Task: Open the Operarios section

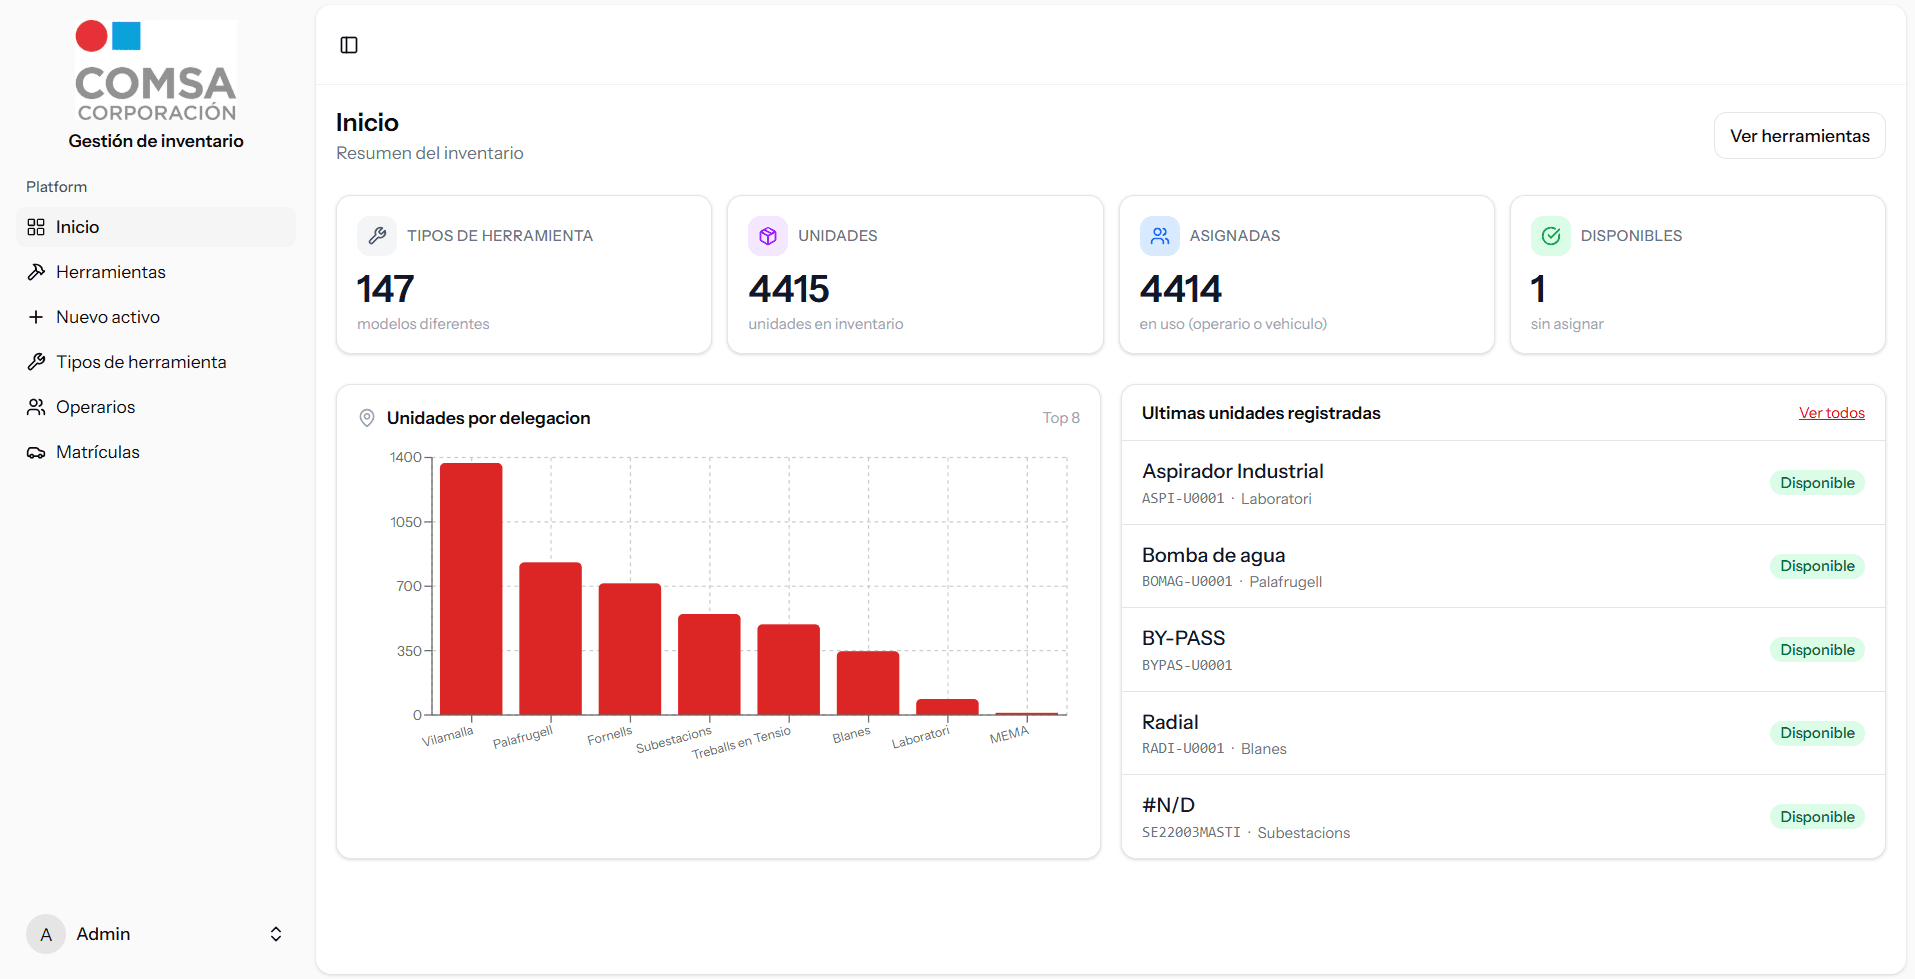Action: point(95,407)
